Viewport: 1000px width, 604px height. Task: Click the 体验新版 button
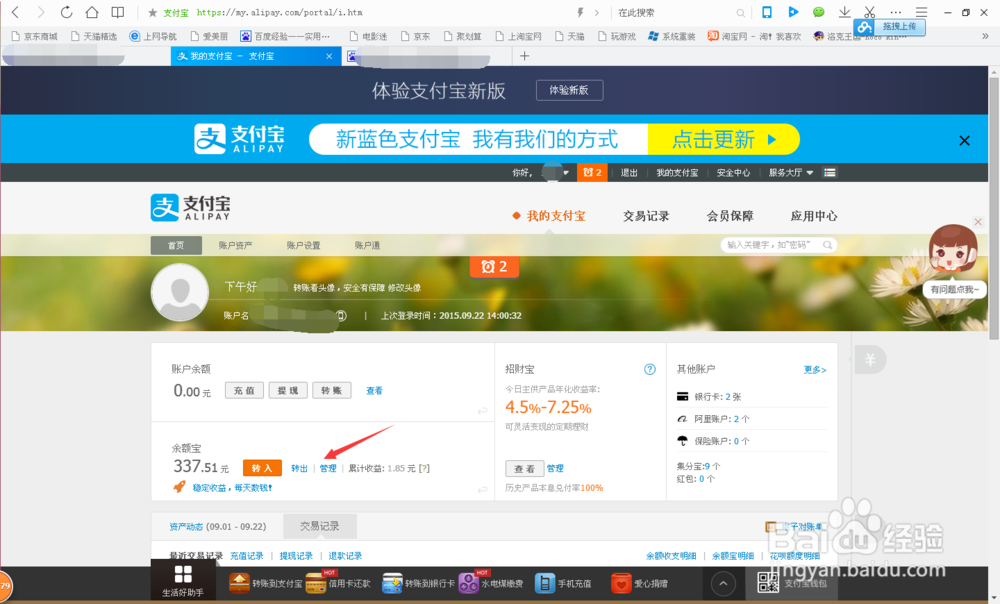(569, 90)
